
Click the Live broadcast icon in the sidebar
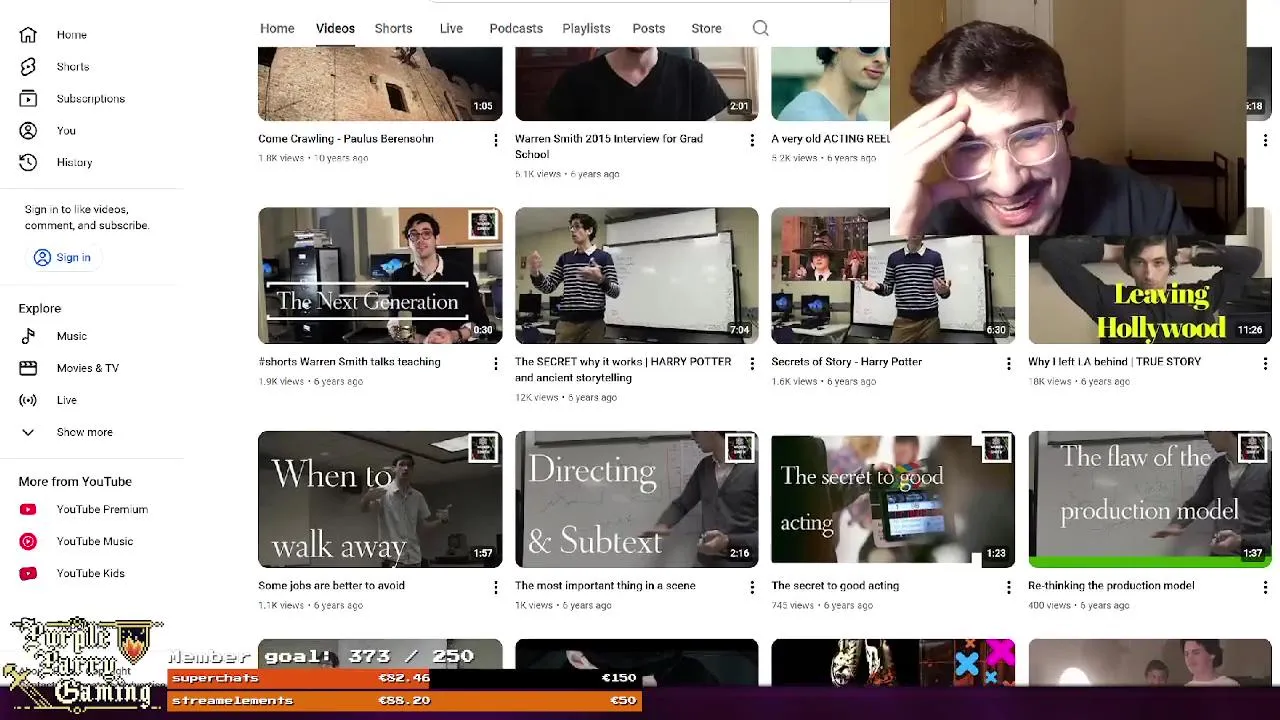[x=28, y=401]
